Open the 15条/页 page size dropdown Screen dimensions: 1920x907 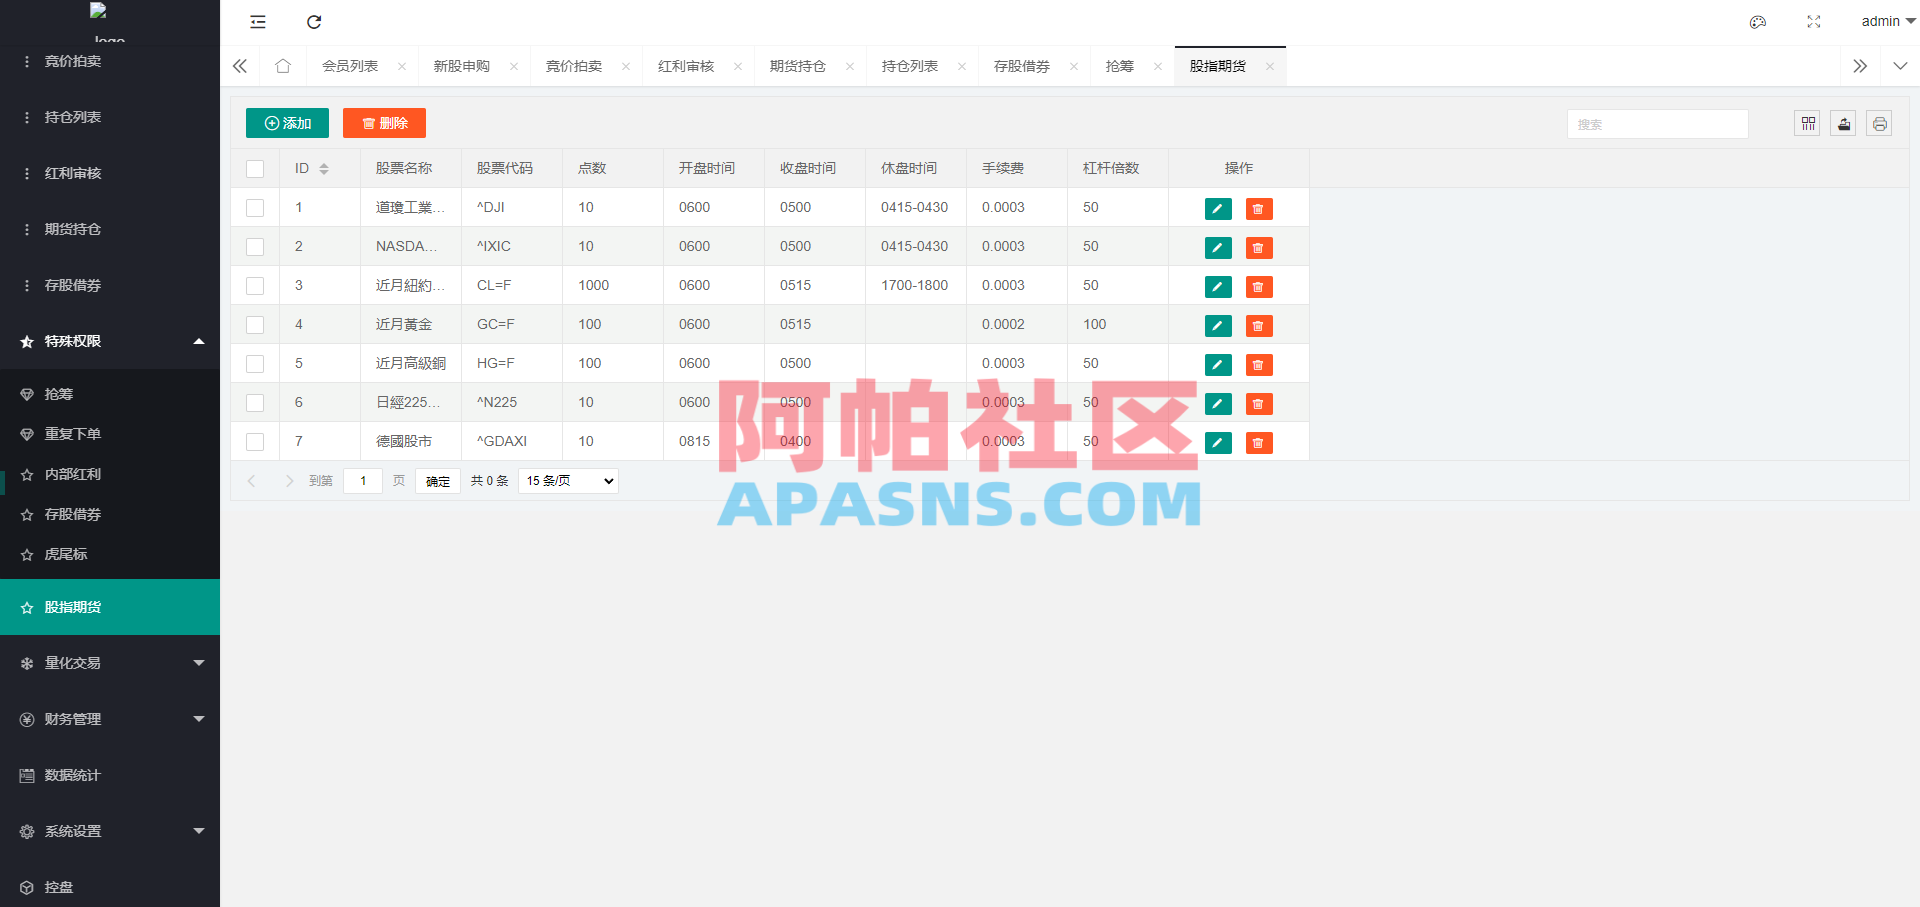567,480
